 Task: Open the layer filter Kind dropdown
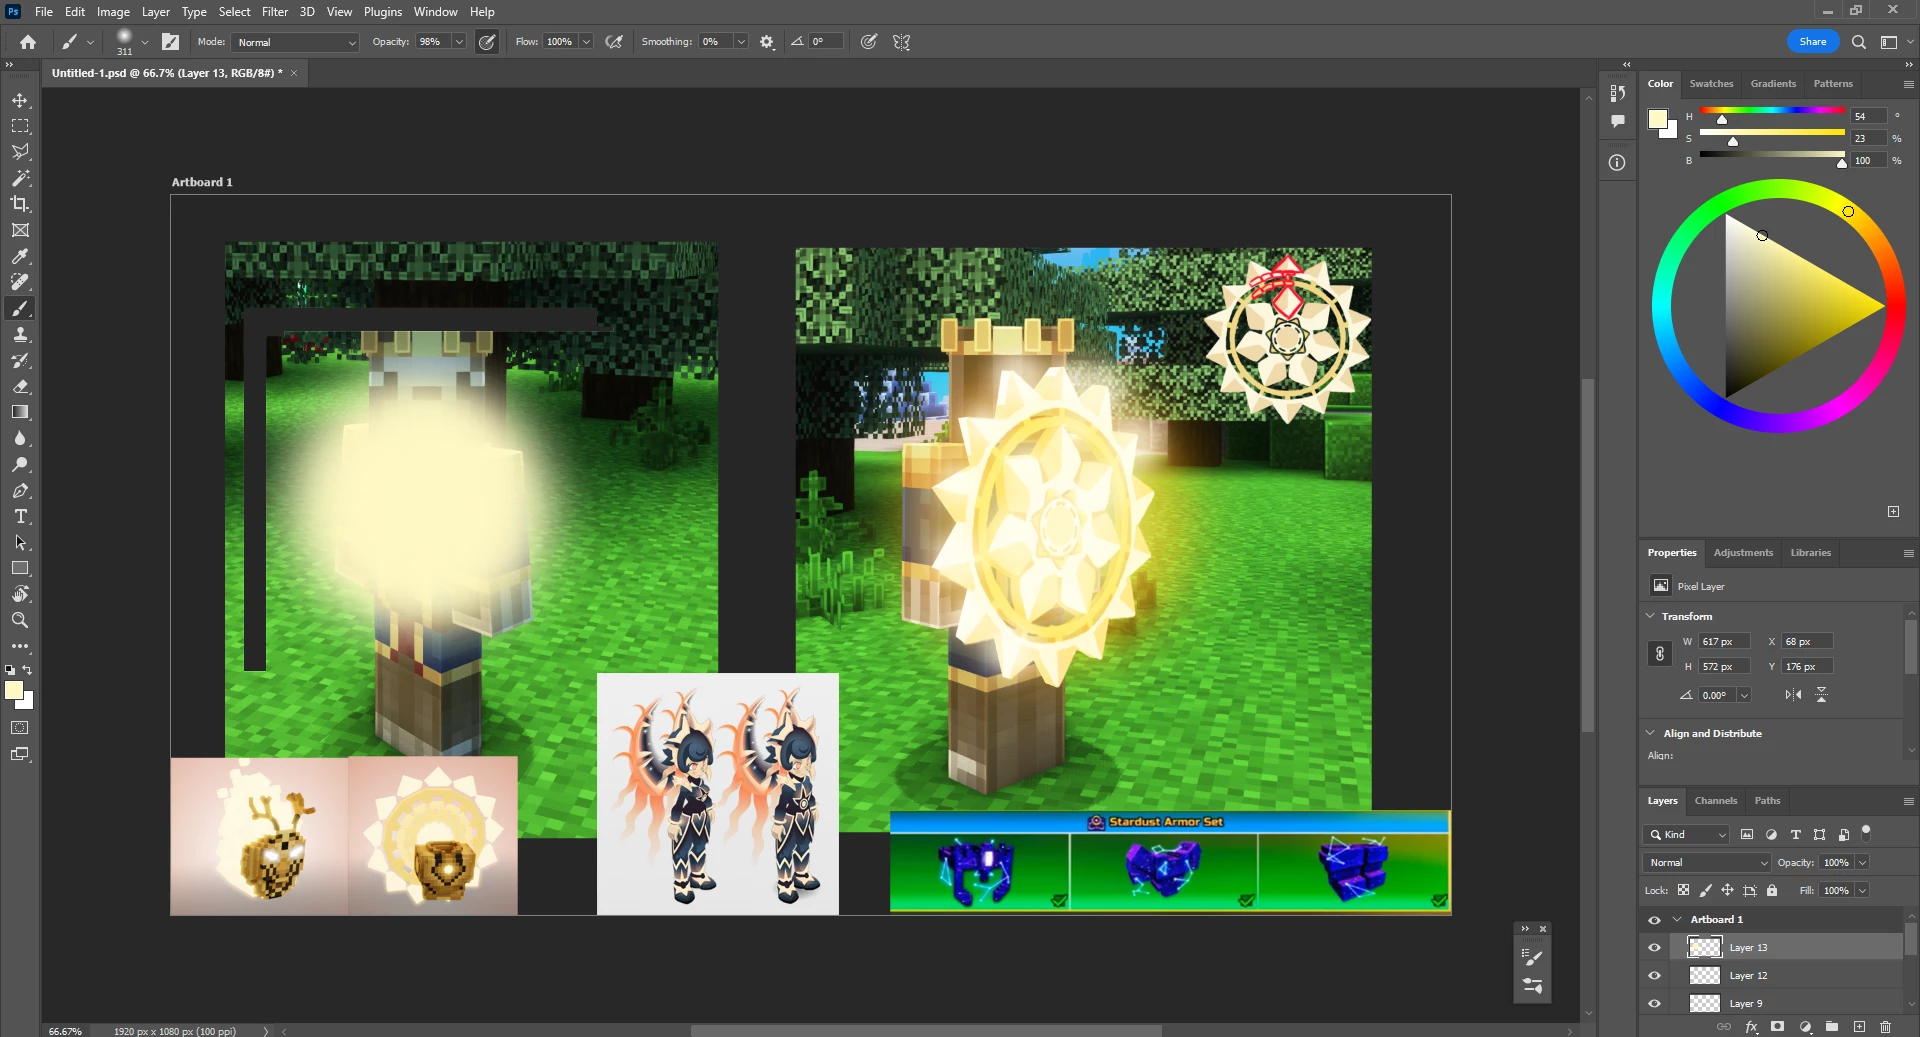[1686, 835]
